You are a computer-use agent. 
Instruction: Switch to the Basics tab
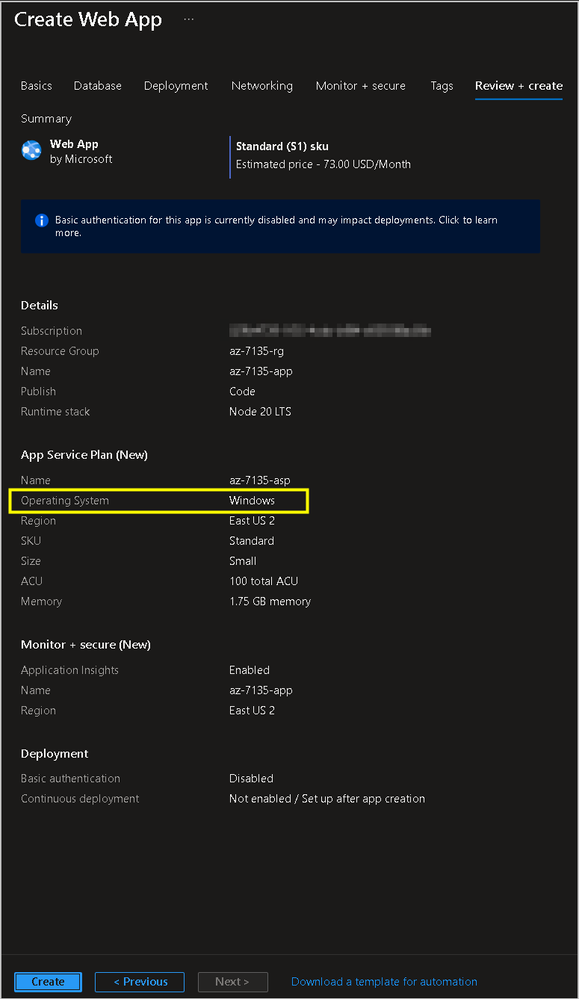pos(36,86)
